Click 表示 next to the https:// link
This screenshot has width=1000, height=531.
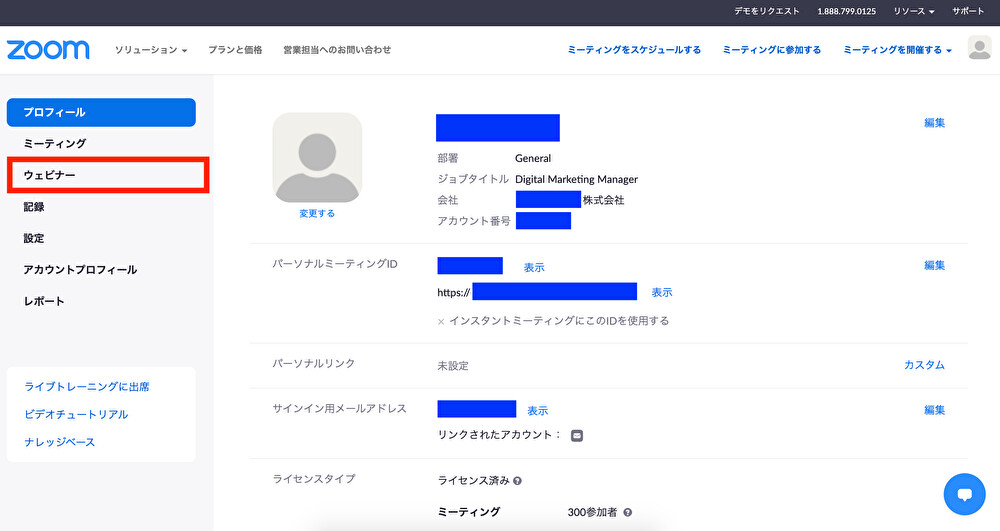pyautogui.click(x=661, y=293)
